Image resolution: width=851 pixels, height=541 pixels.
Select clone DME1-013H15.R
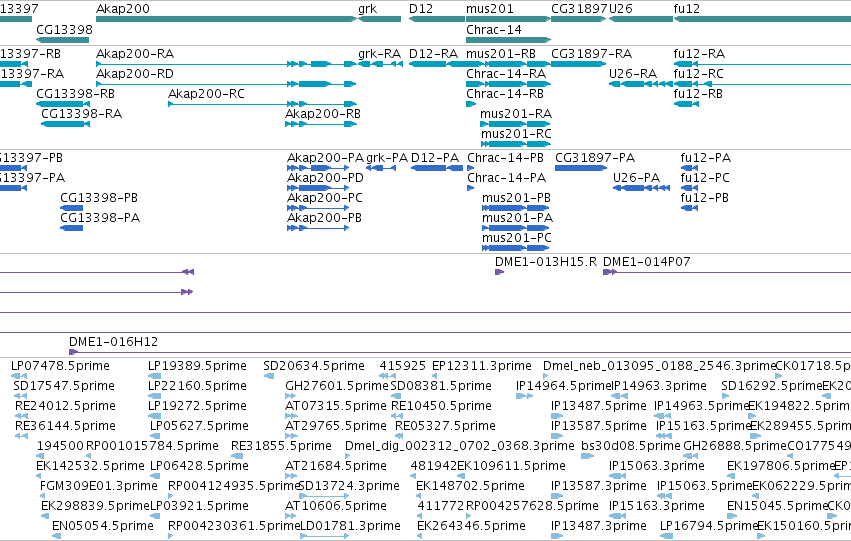499,272
